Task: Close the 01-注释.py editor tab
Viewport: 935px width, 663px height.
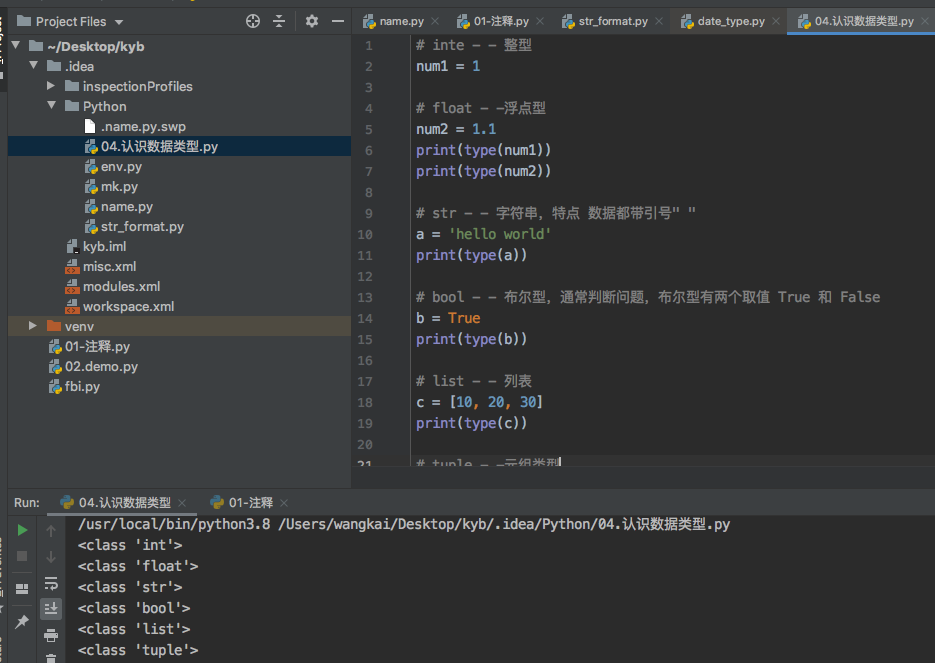Action: pos(540,21)
